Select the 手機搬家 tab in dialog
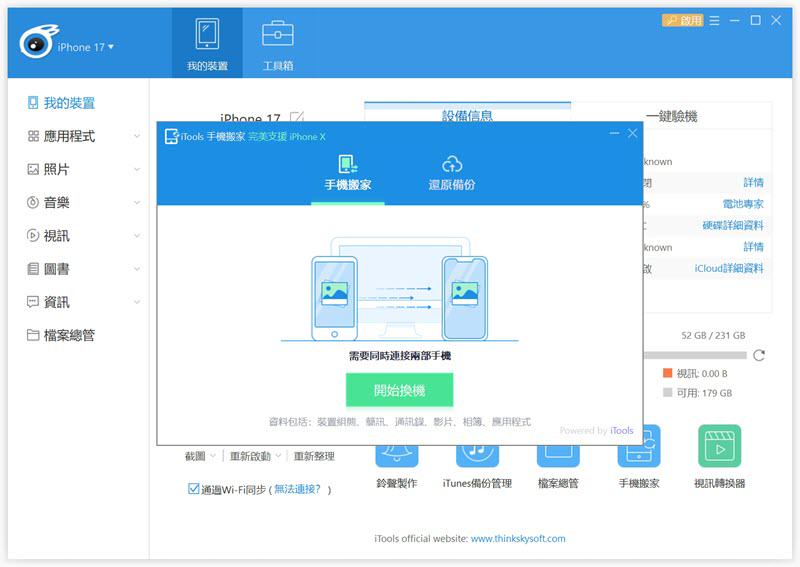The image size is (800, 567). click(x=348, y=174)
